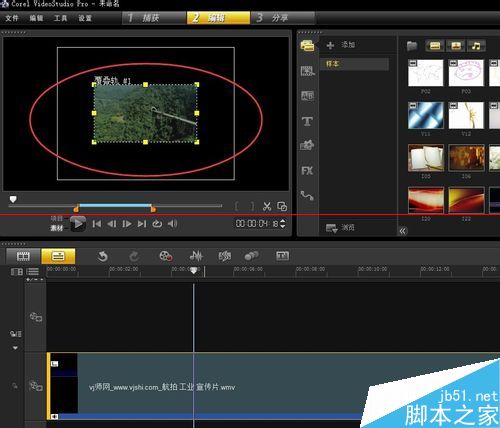Open the FX filter library
The width and height of the screenshot is (500, 428).
tap(307, 171)
